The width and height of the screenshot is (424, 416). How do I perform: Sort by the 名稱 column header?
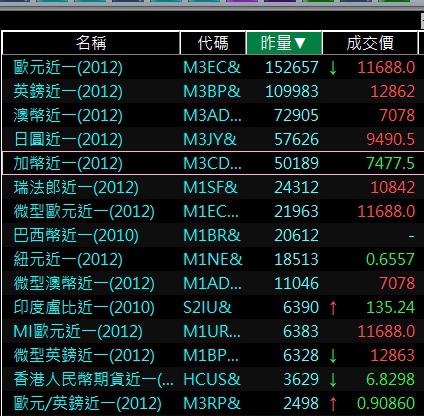click(x=91, y=43)
